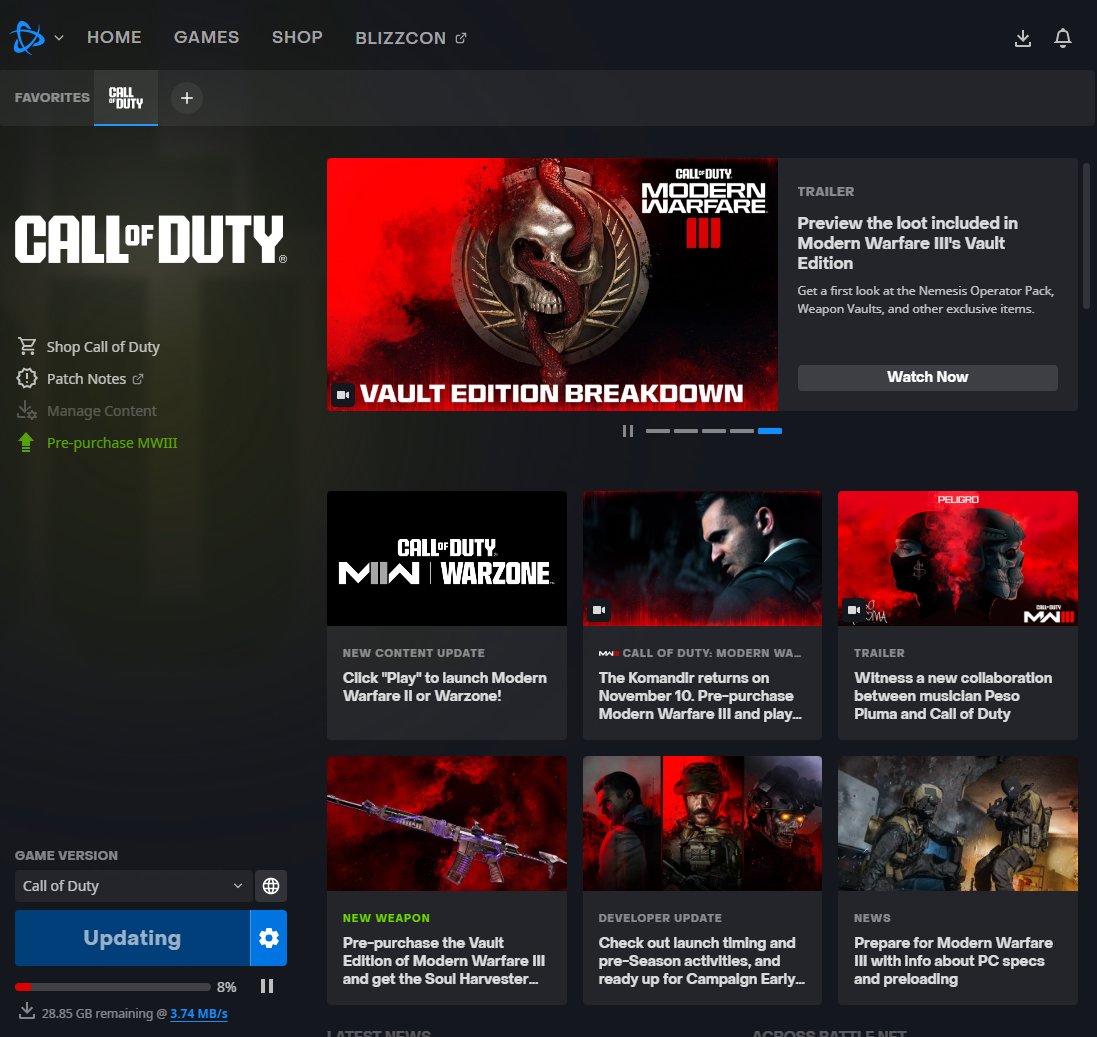Click the green Pre-purchase MWIII arrow icon
The image size is (1097, 1037).
(26, 442)
